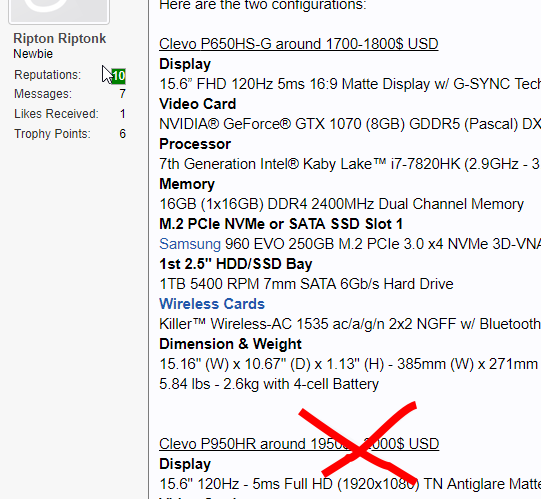Click the Clevo P950HR configuration heading
Image resolution: width=541 pixels, height=499 pixels.
point(299,444)
